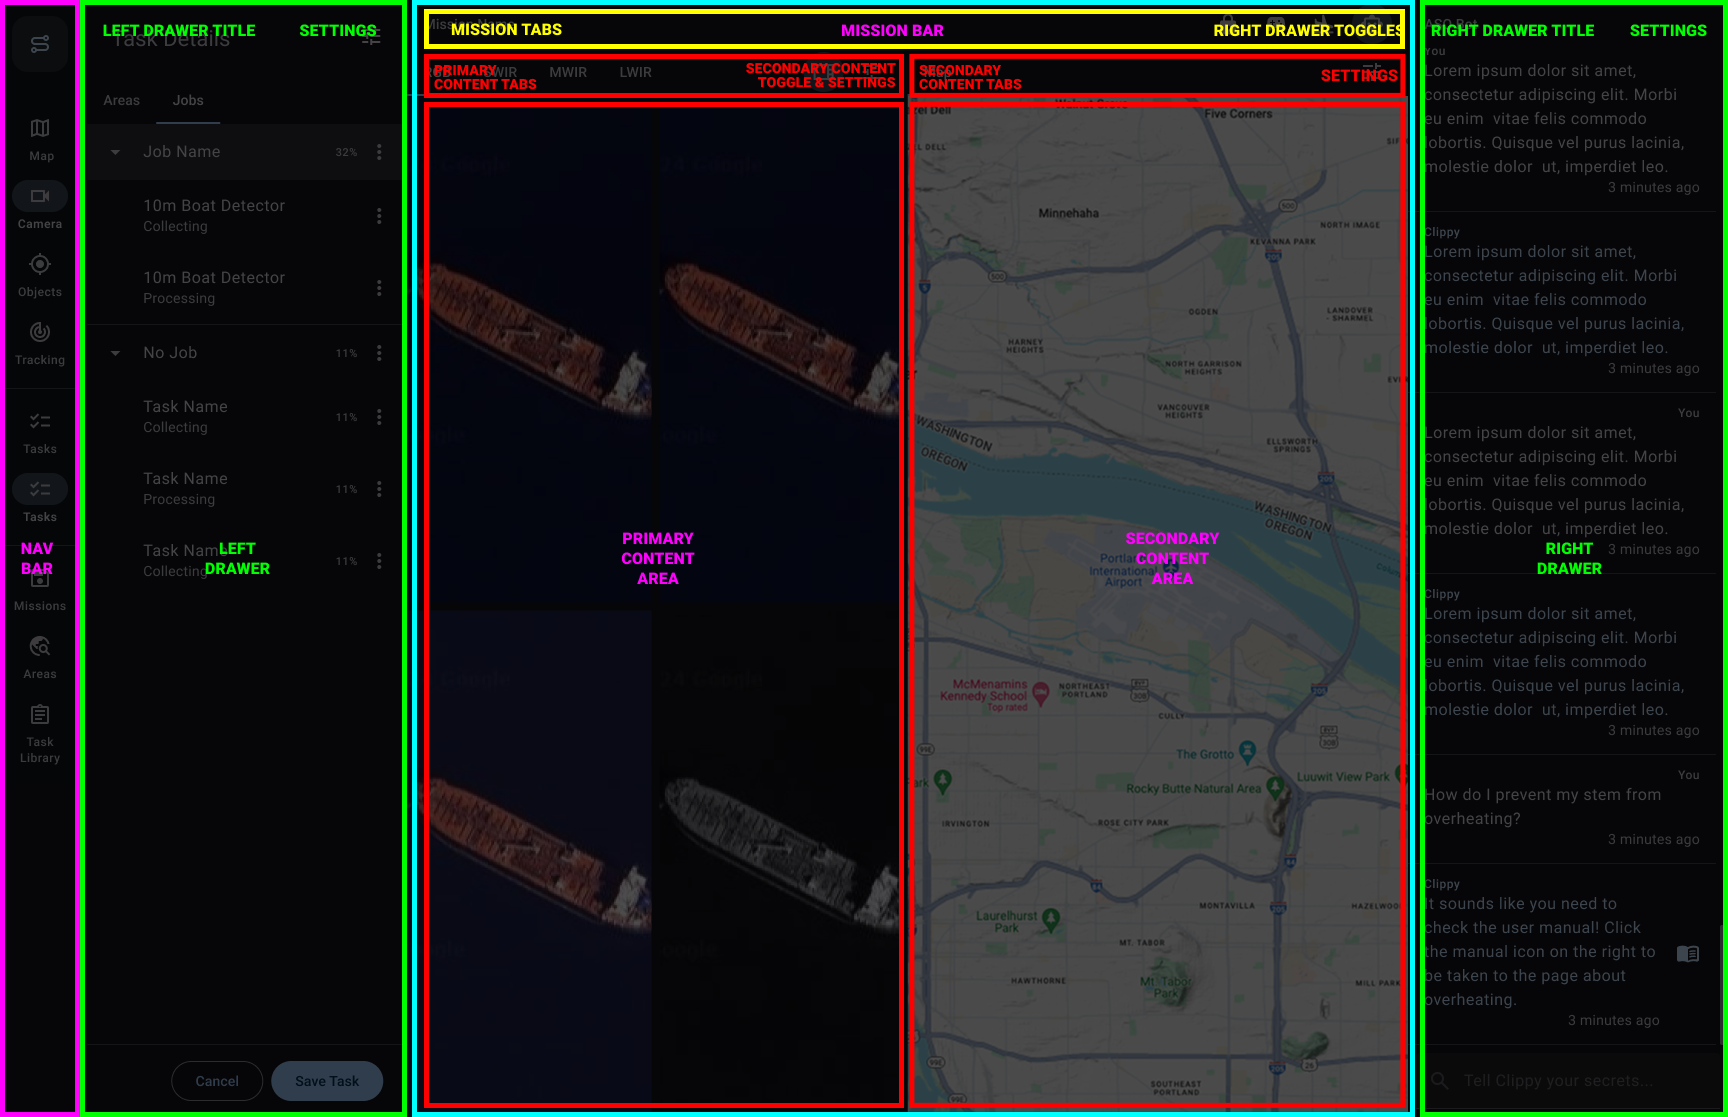
Task: Open menu for 10m Boat Detector Collecting
Action: pos(379,216)
